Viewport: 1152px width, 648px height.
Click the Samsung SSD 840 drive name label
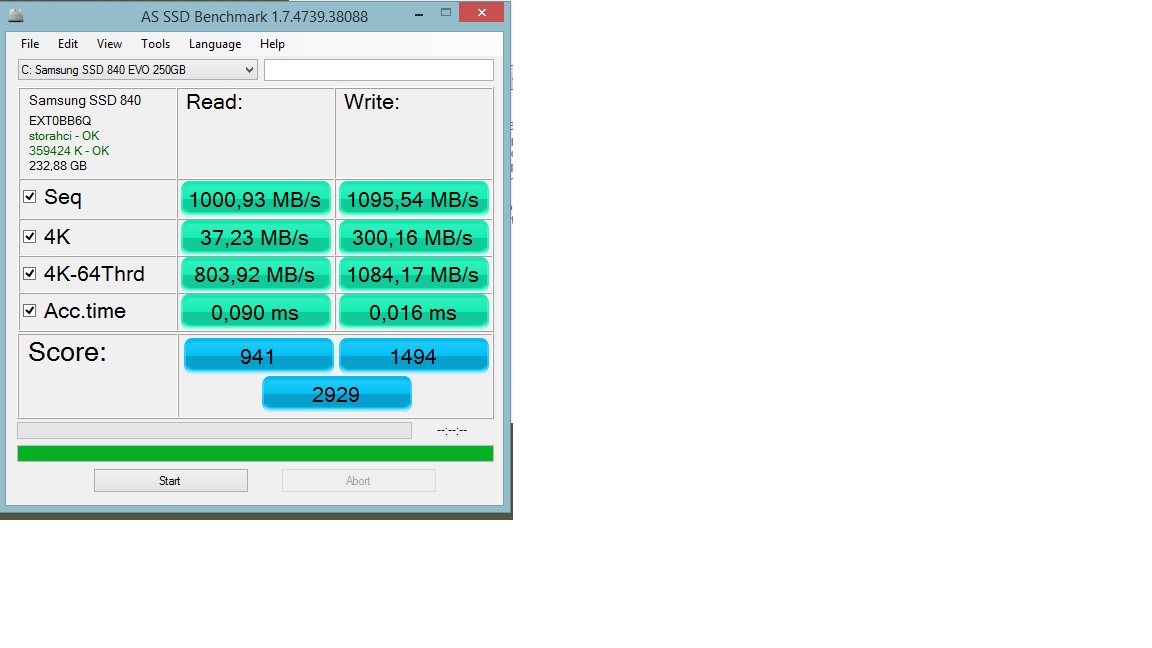85,101
